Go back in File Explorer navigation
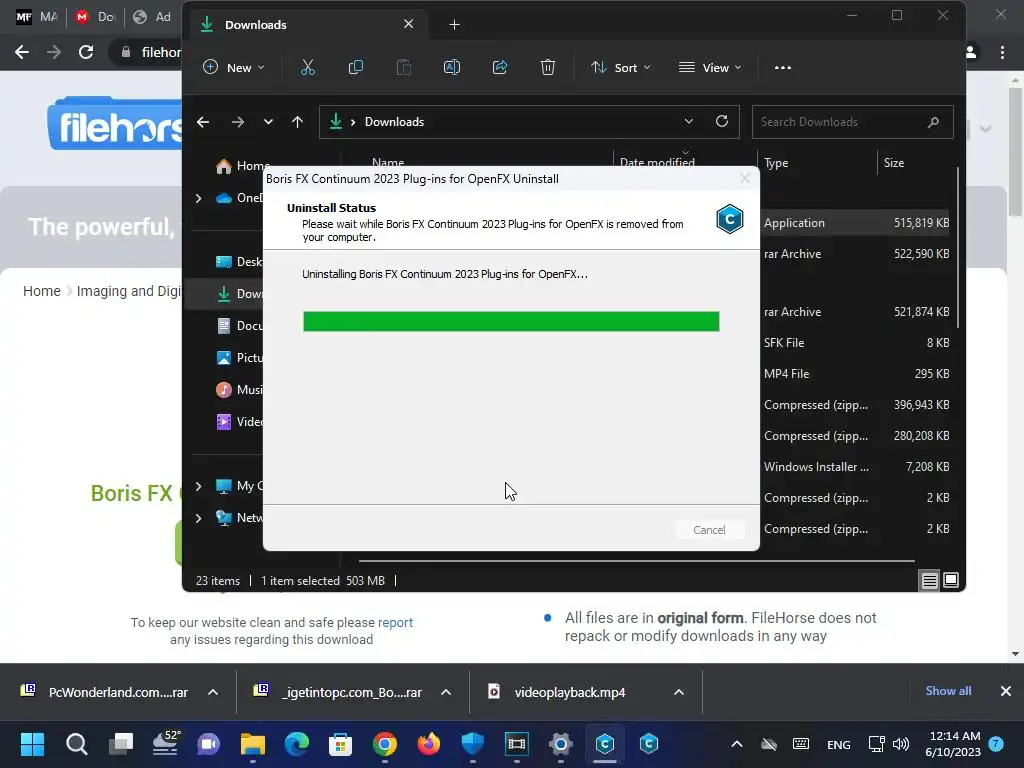The image size is (1024, 768). [x=203, y=122]
